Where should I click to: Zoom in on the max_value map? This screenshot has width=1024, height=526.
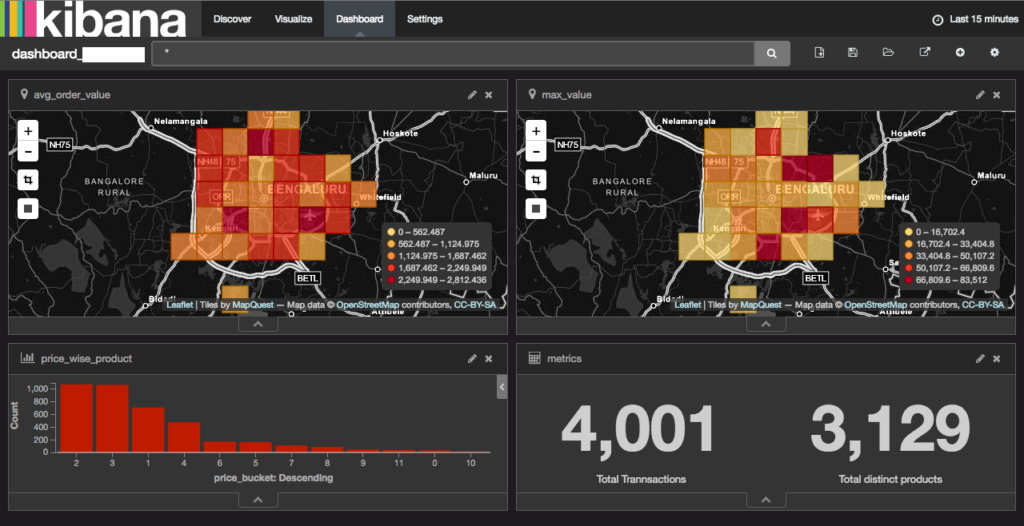coord(536,131)
